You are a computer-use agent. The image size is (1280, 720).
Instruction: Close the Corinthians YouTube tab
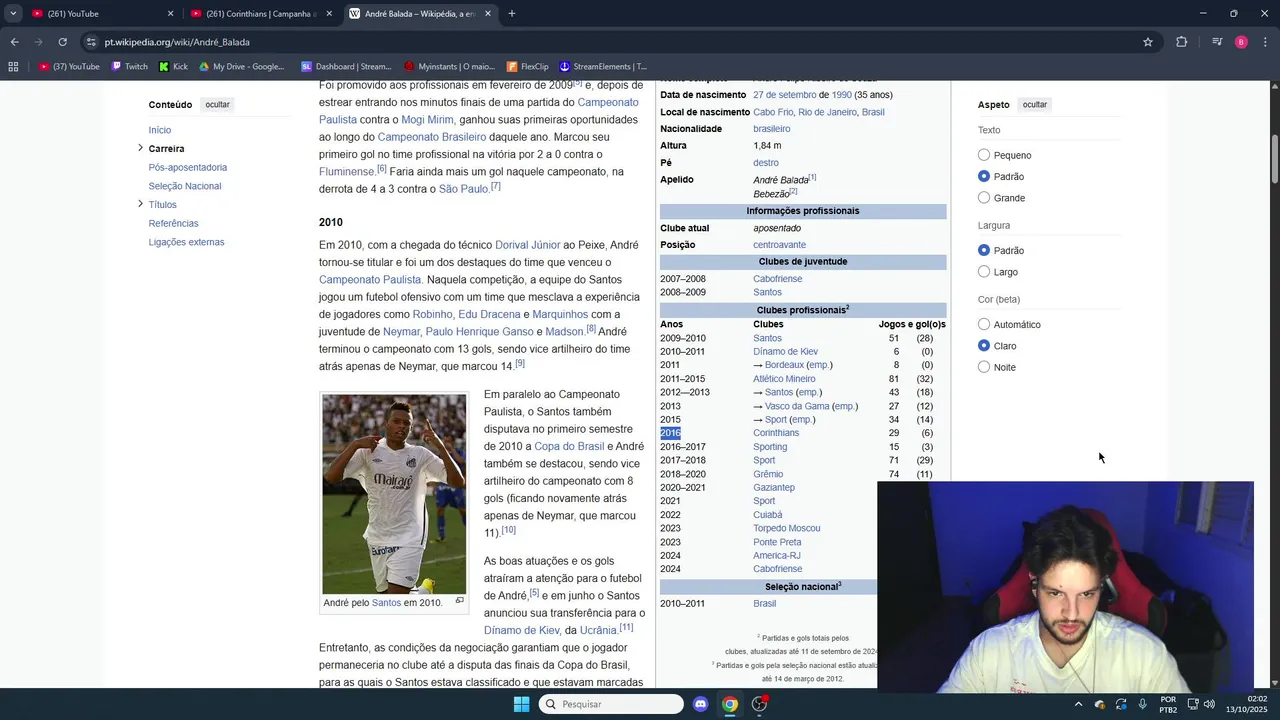coord(329,14)
